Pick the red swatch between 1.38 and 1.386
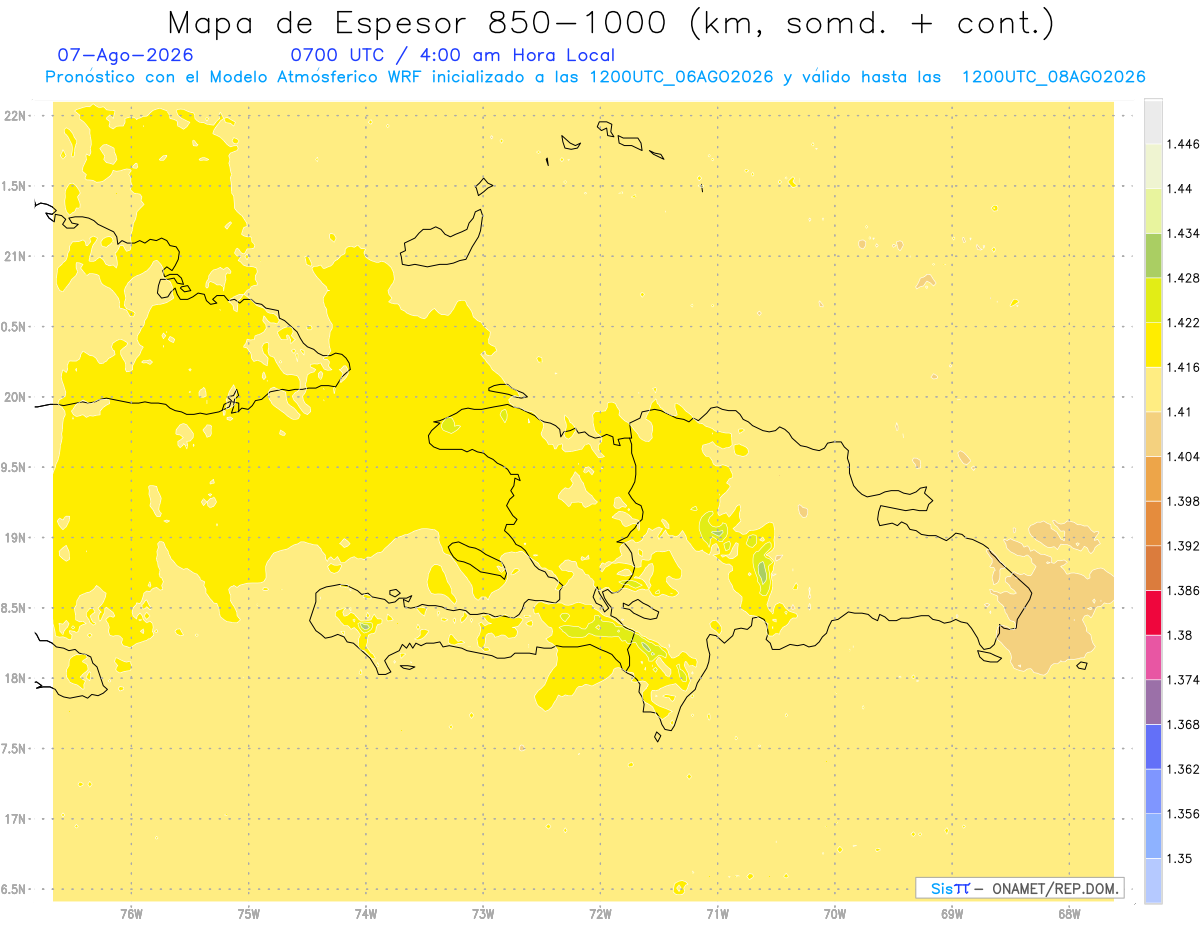 tap(1153, 613)
